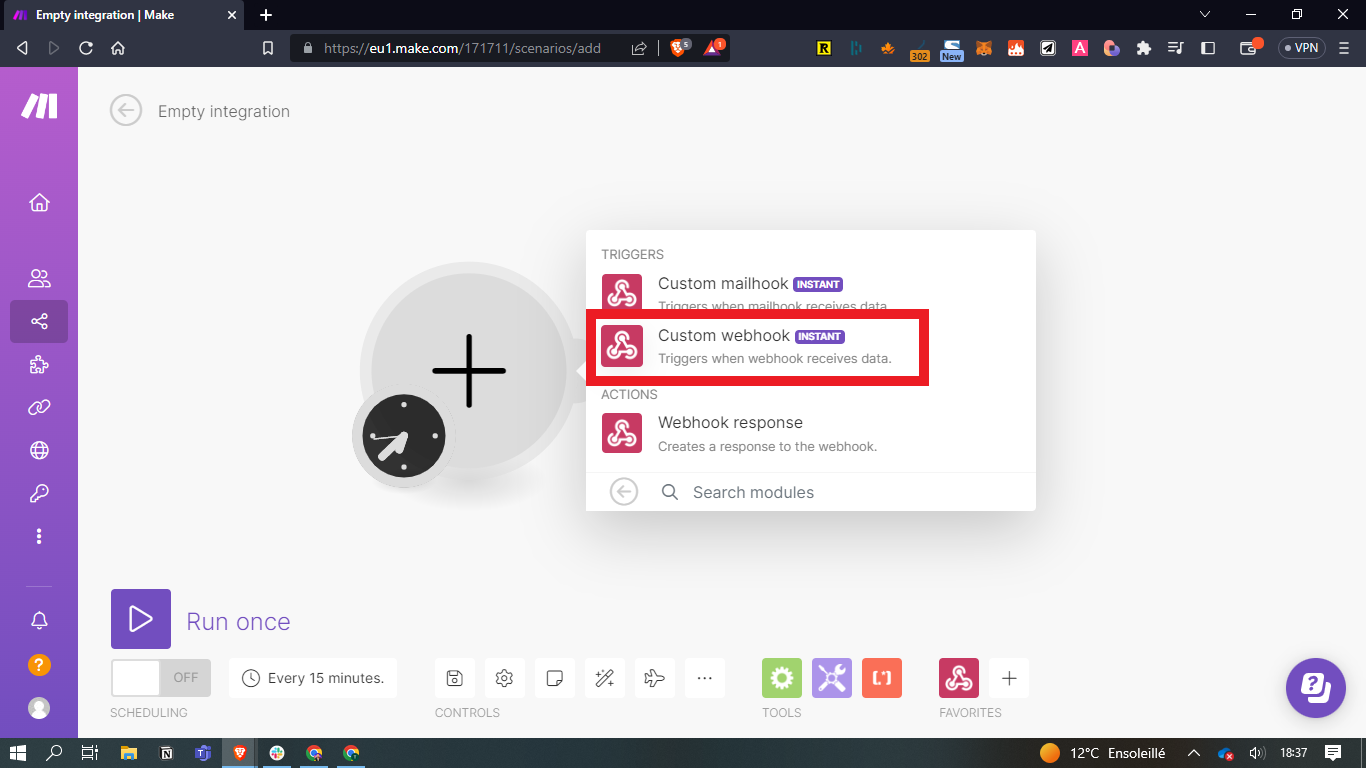Open the Keys icon in the sidebar
1366x768 pixels.
tap(39, 493)
